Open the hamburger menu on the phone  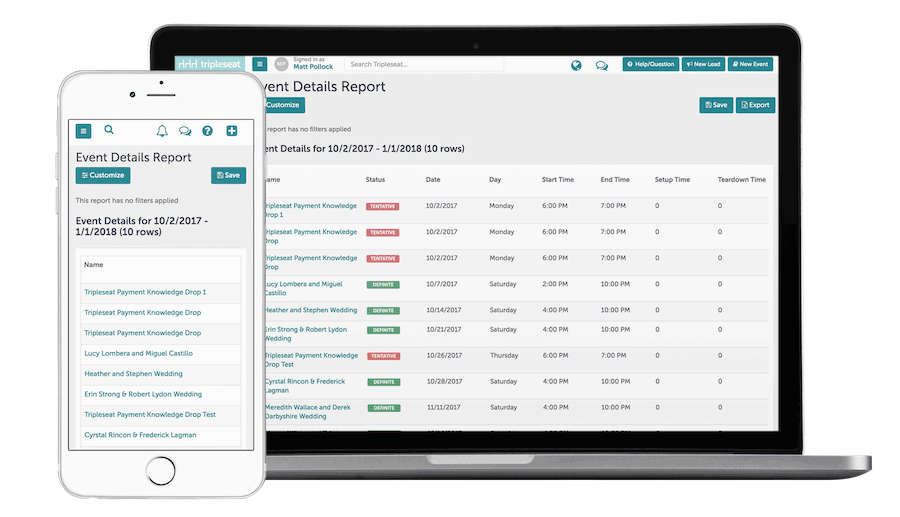coord(84,131)
